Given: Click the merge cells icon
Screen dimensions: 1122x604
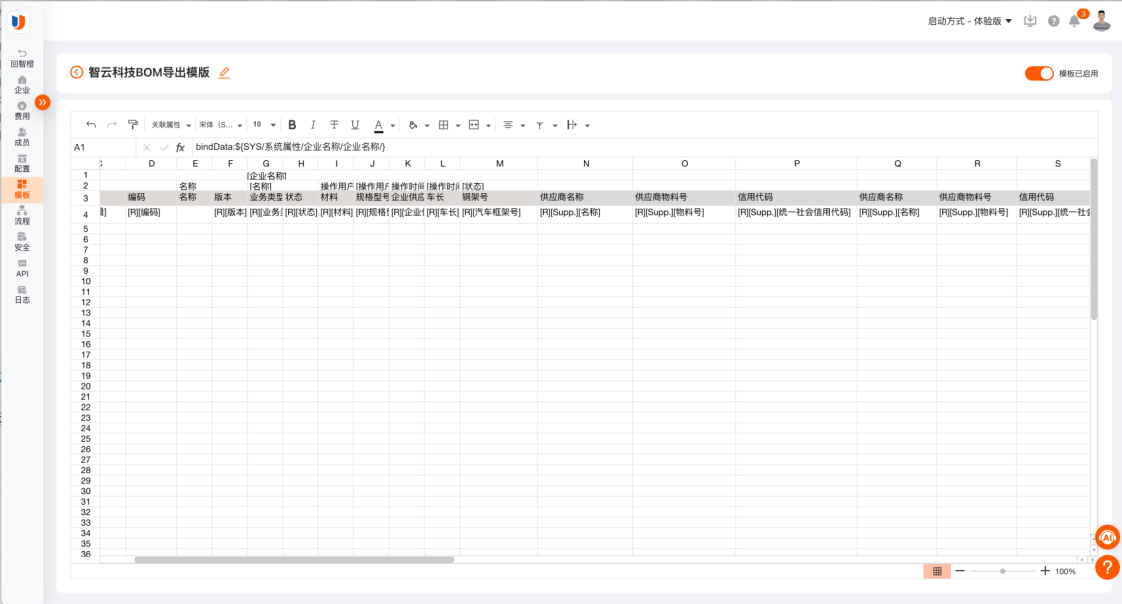Looking at the screenshot, I should tap(474, 125).
